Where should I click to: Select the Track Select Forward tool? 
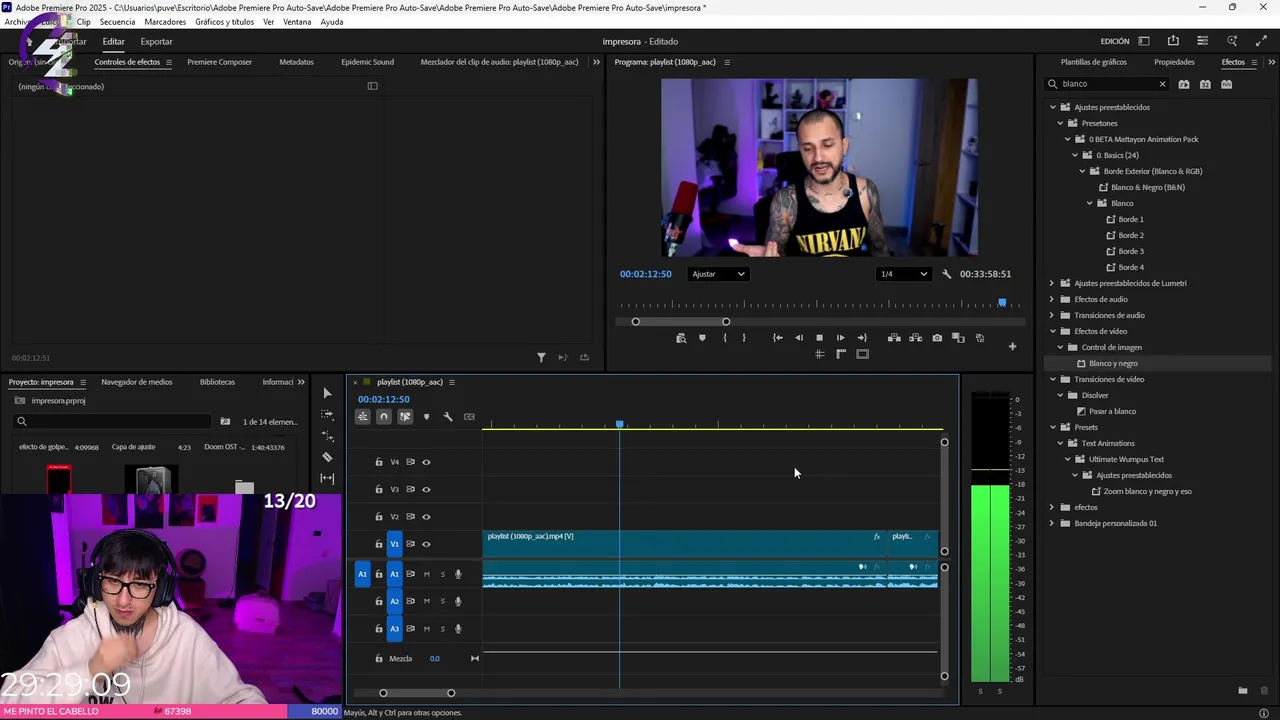327,414
